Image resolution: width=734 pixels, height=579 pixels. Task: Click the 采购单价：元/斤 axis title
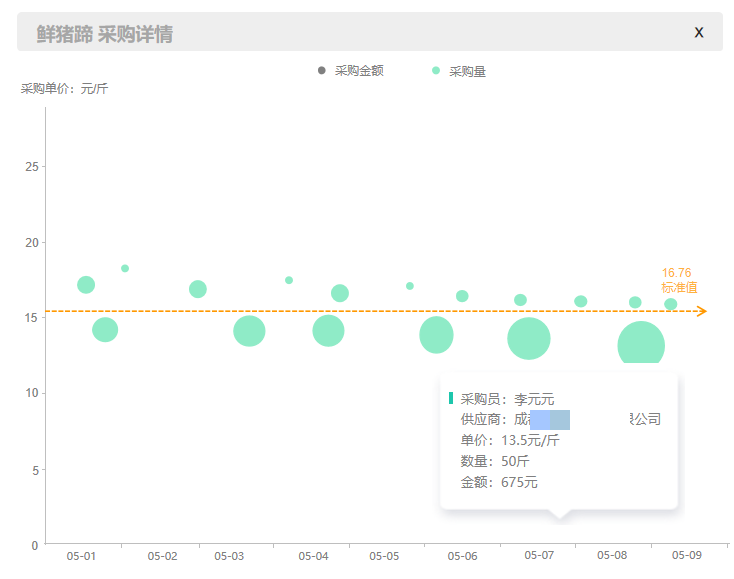[64, 88]
